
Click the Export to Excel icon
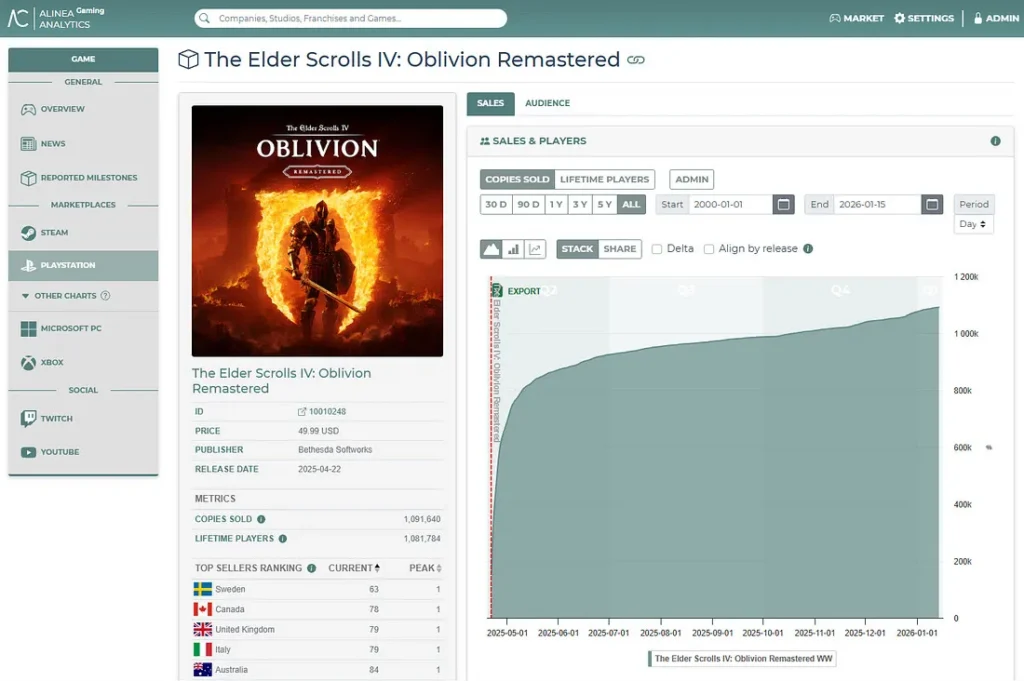click(496, 291)
